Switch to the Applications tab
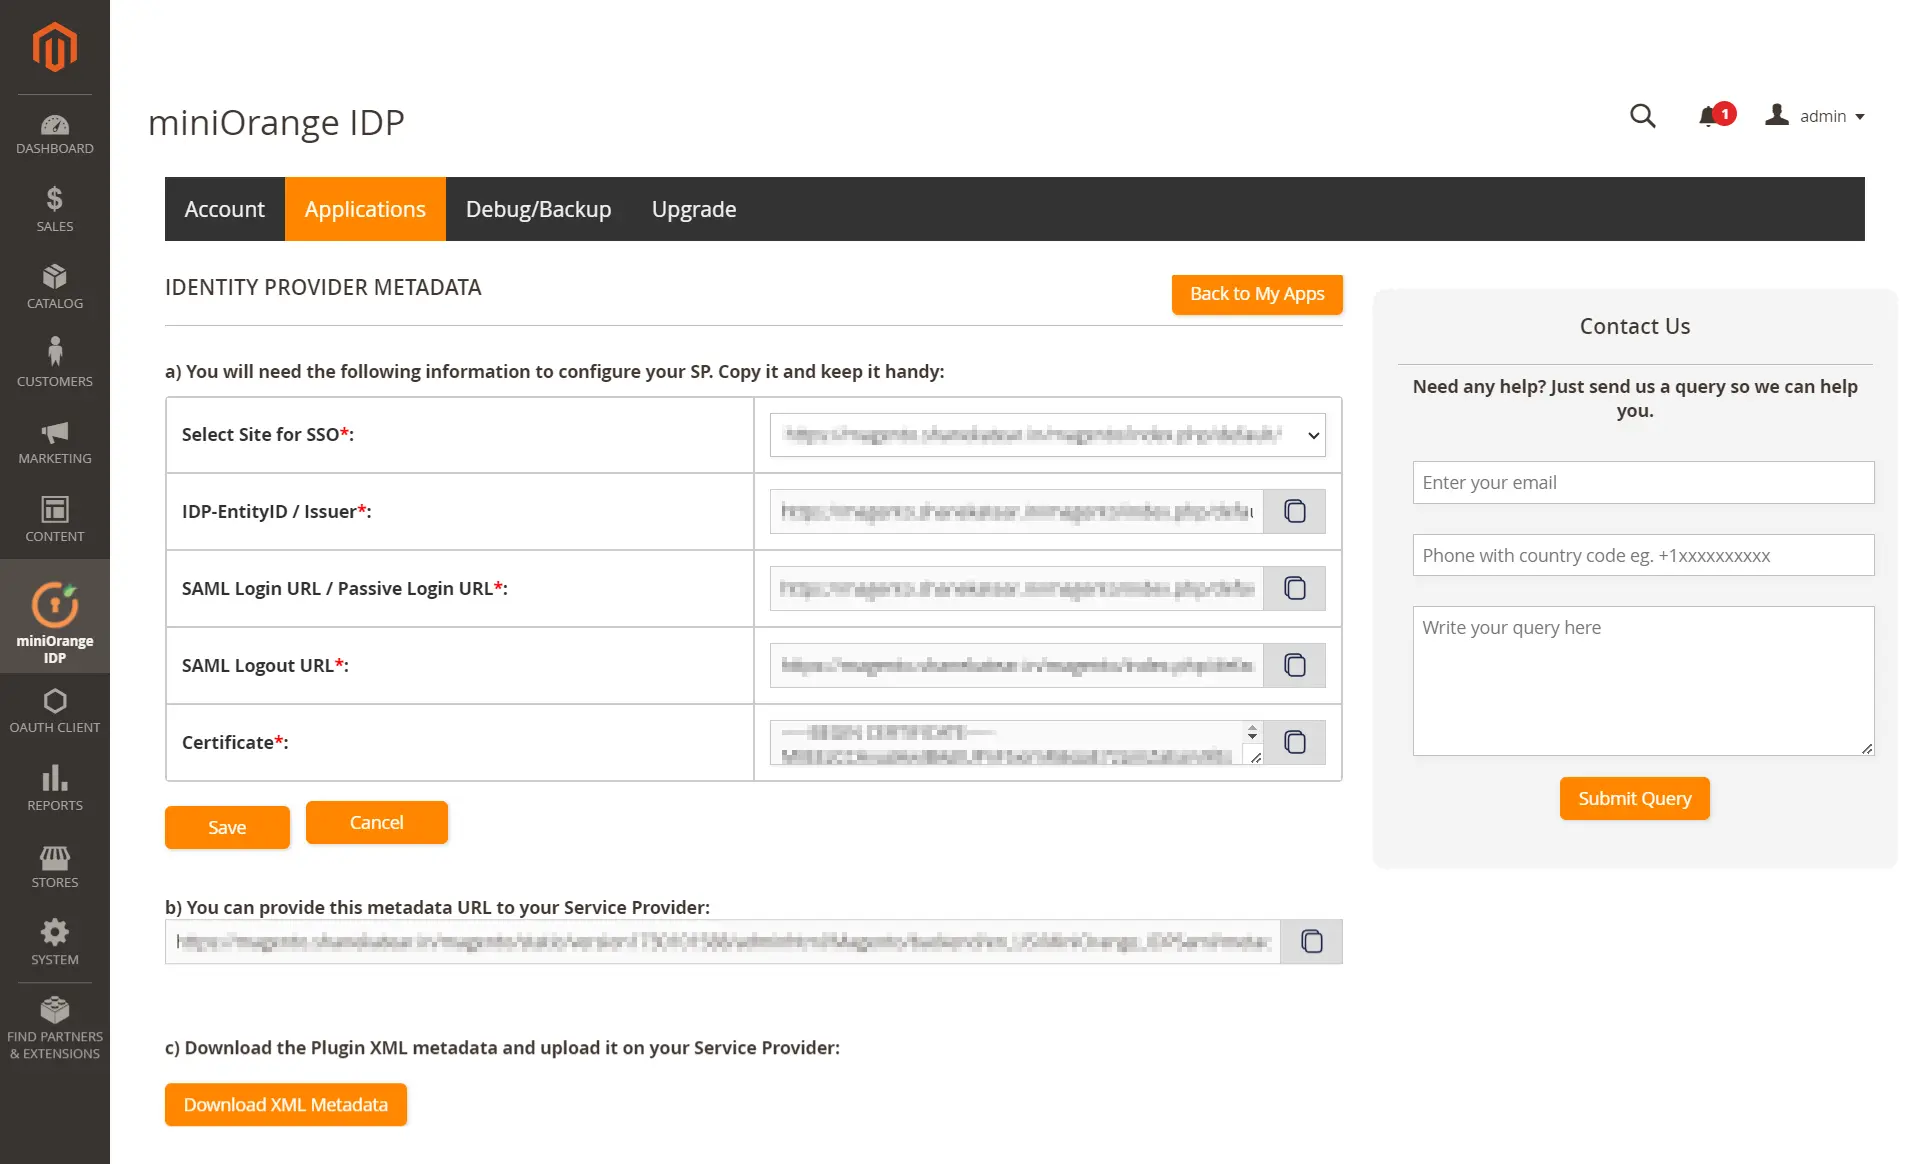Screen dimensions: 1920x1164 365,209
